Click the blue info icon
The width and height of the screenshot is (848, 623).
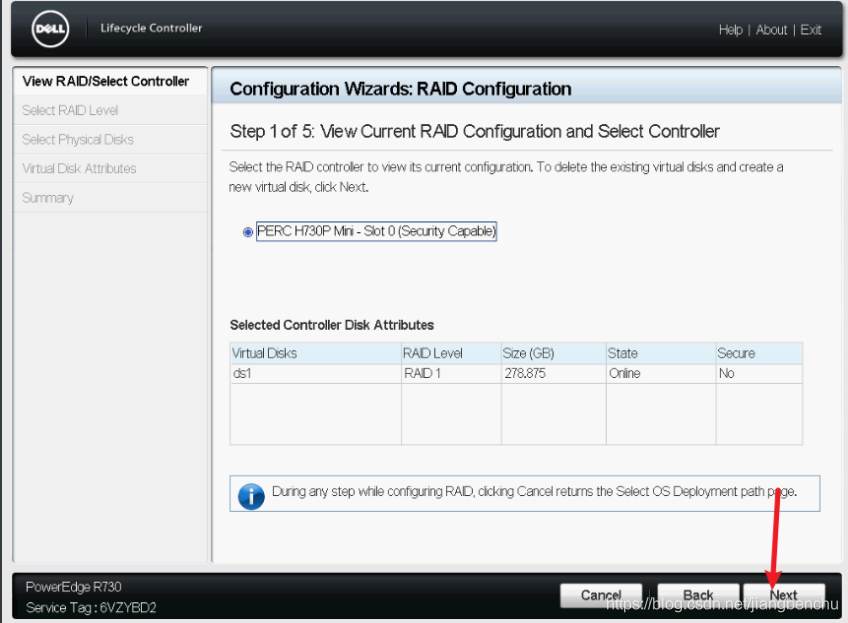251,495
